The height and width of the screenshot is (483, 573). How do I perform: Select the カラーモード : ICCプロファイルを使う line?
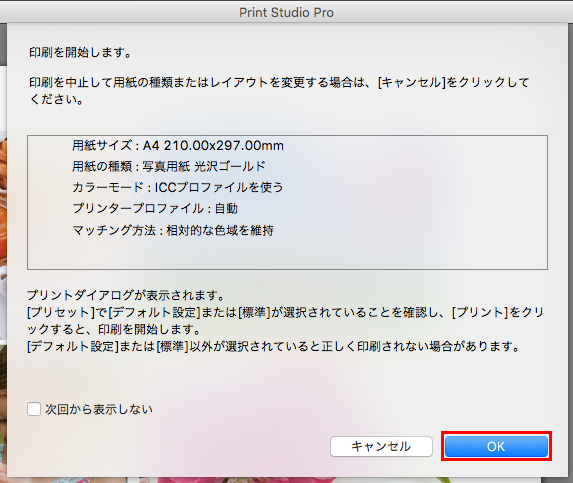point(178,187)
